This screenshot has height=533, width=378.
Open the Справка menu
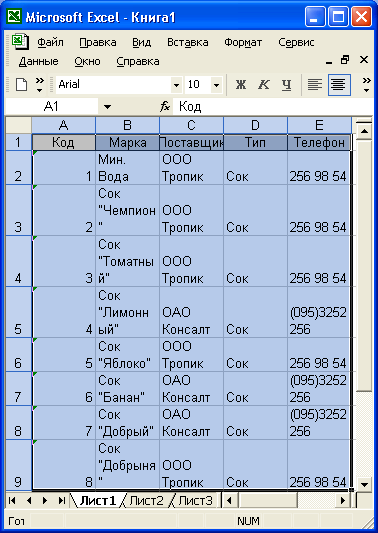[138, 62]
